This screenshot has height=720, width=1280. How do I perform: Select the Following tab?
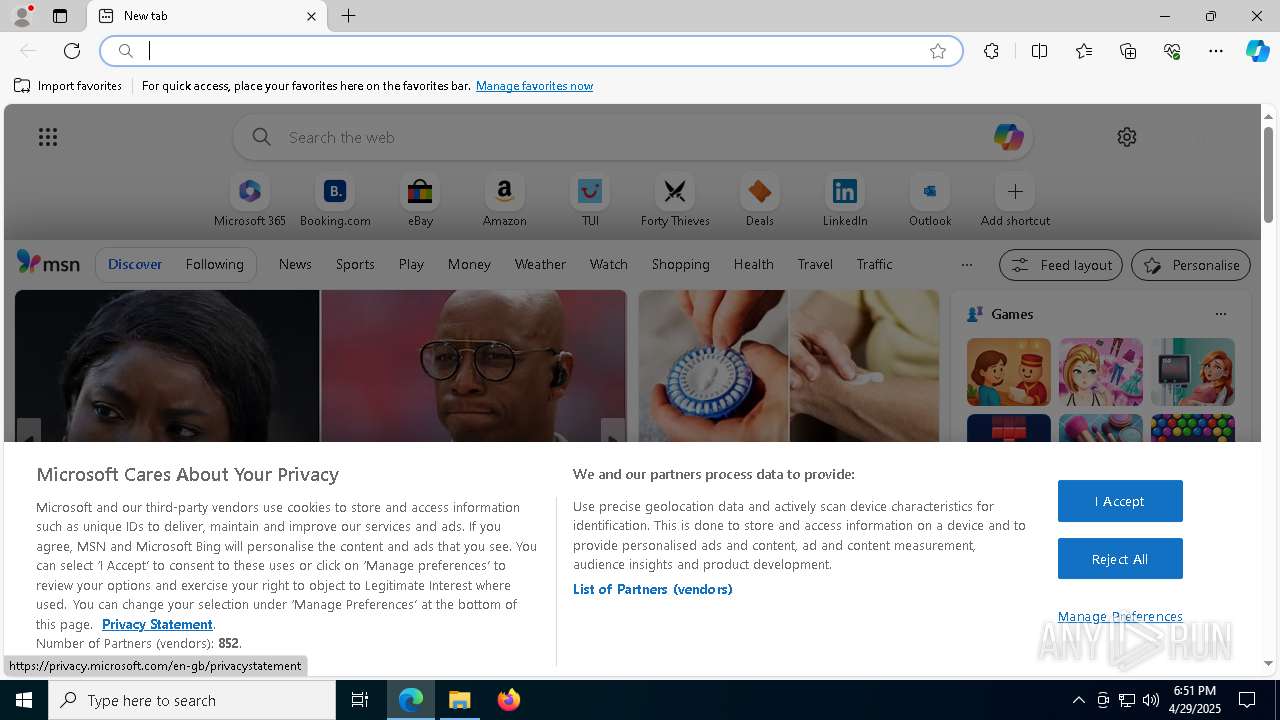tap(214, 265)
